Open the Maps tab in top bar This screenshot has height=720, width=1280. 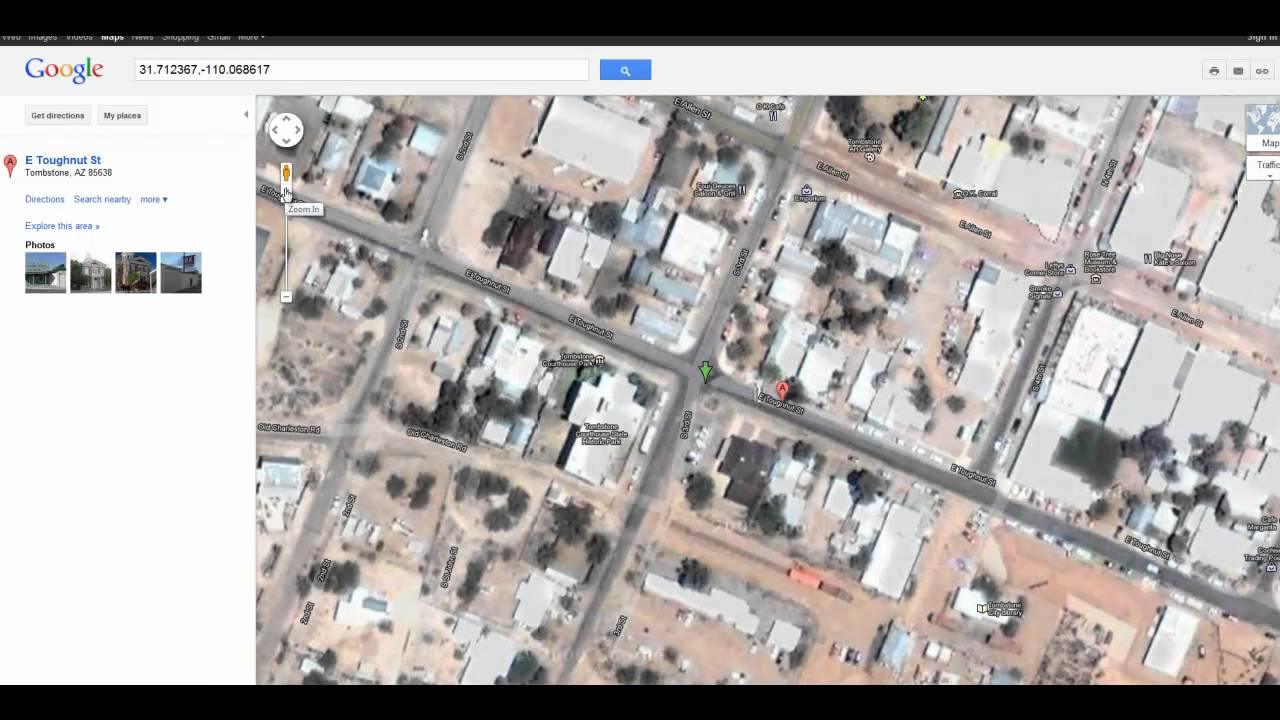coord(112,37)
